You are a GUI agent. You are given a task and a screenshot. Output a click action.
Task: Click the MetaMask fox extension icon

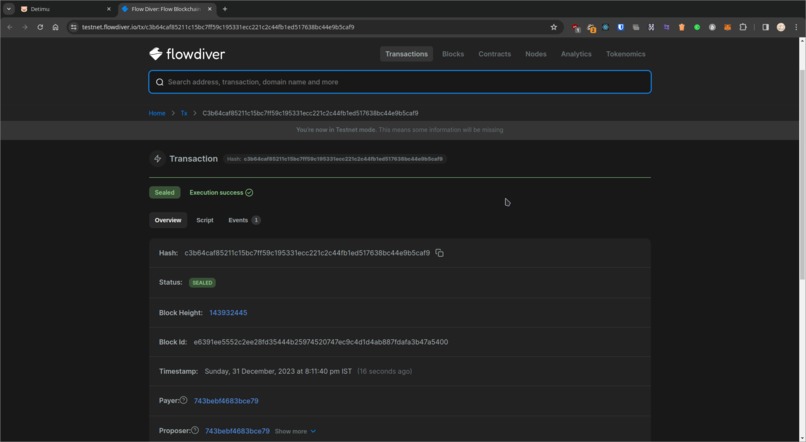(727, 27)
